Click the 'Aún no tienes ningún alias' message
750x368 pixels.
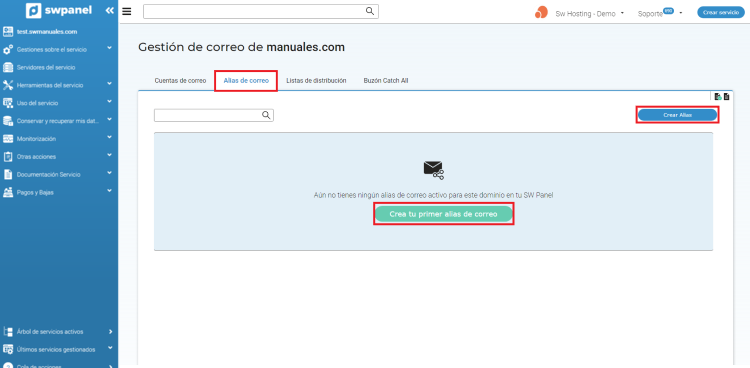click(433, 195)
